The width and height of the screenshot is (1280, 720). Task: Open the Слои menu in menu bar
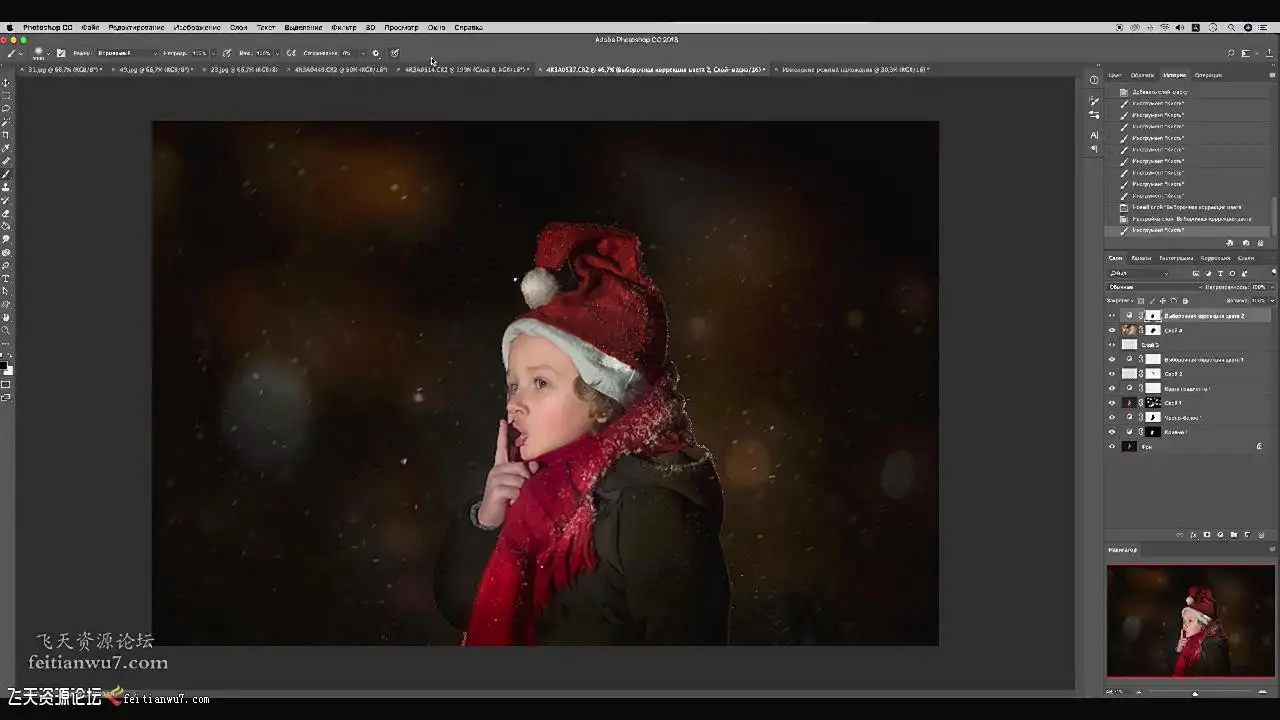(238, 28)
